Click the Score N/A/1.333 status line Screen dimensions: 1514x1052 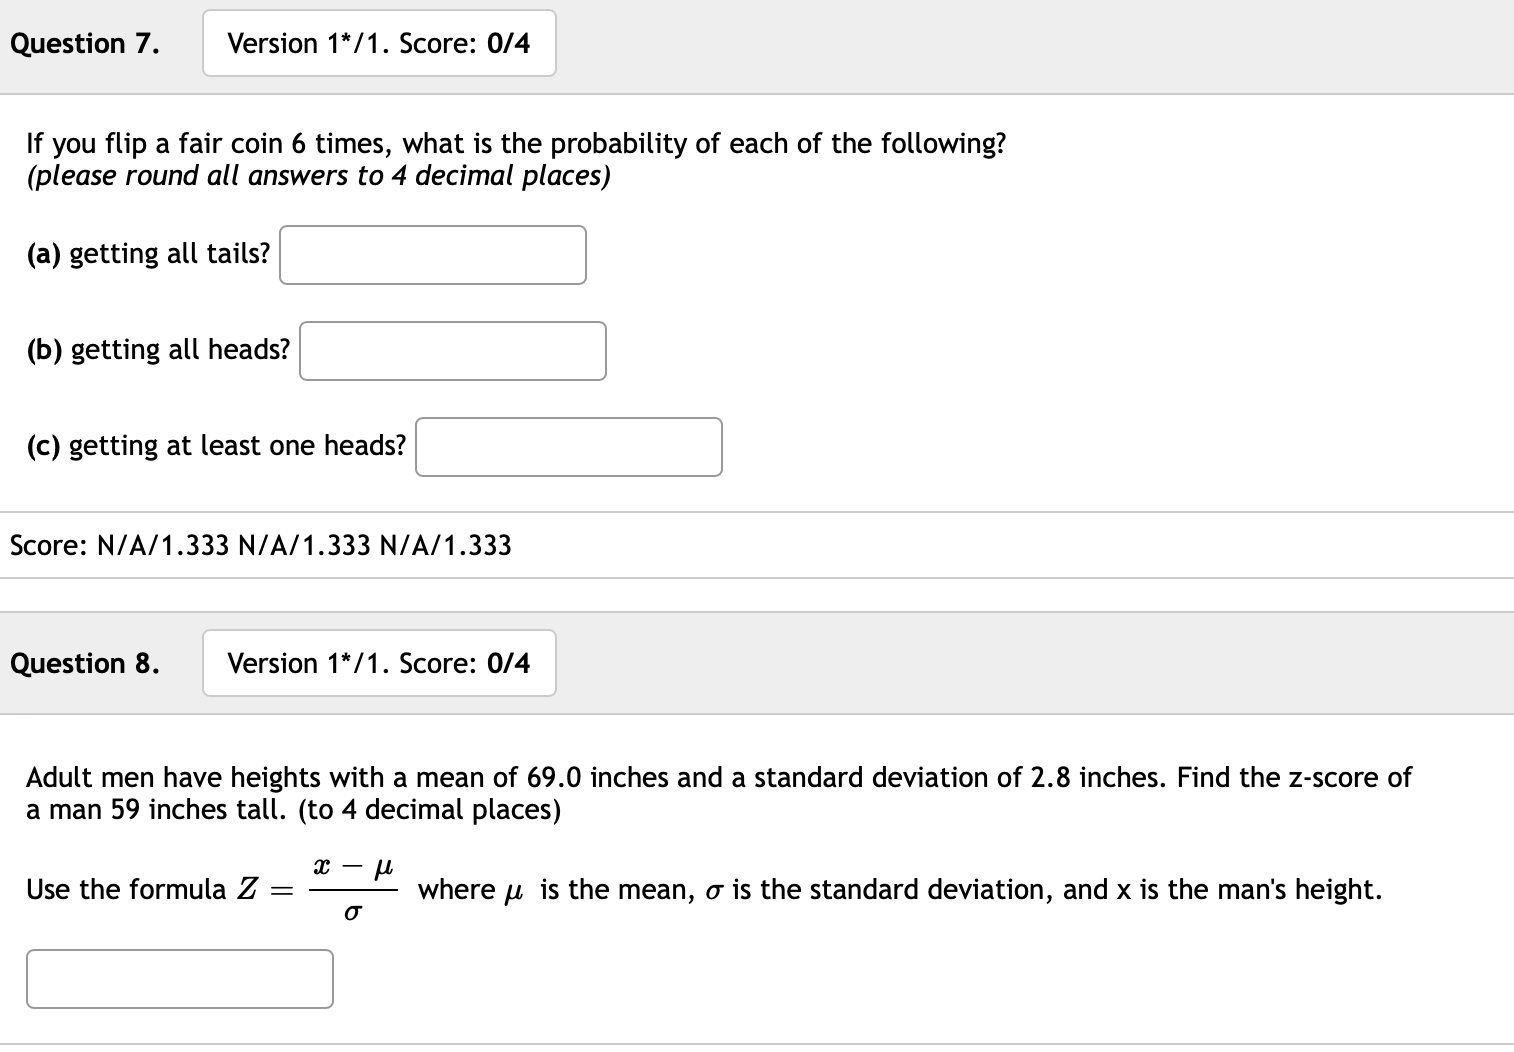[260, 545]
